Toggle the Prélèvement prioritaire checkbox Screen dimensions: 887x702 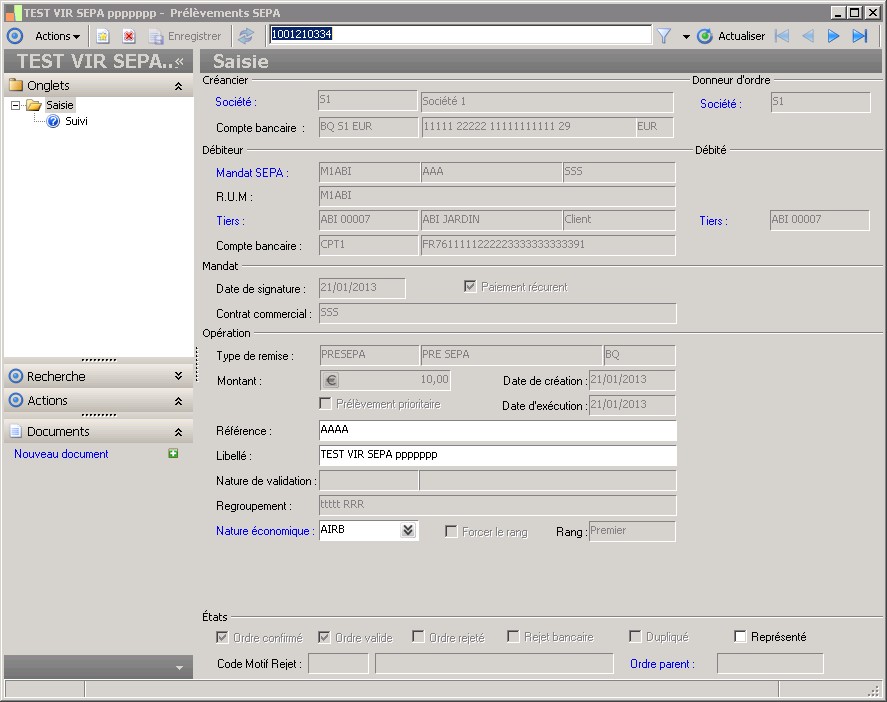point(325,404)
